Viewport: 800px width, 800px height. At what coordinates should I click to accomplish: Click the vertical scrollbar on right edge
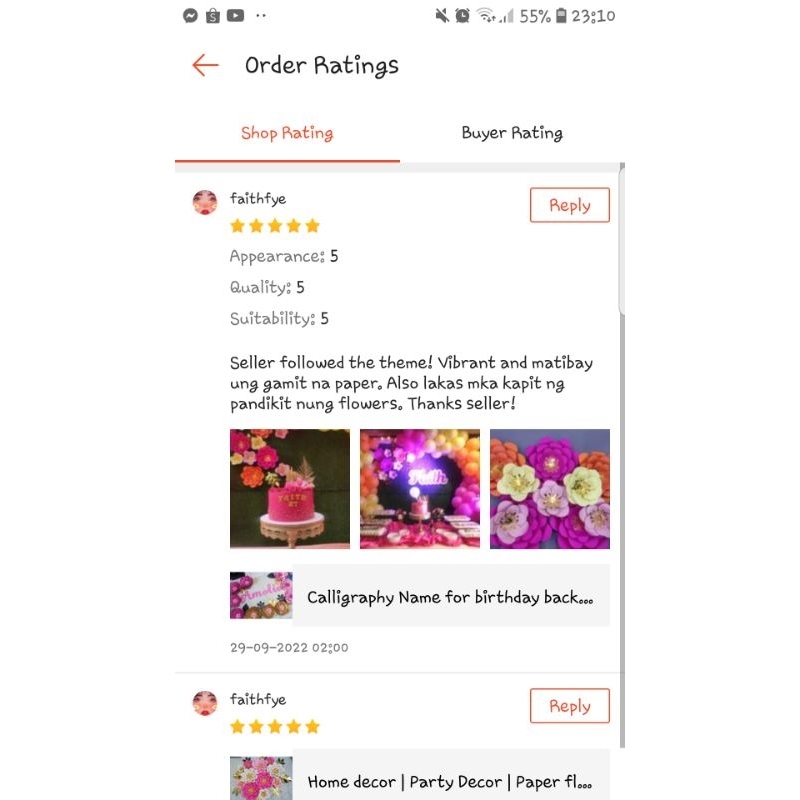point(622,456)
